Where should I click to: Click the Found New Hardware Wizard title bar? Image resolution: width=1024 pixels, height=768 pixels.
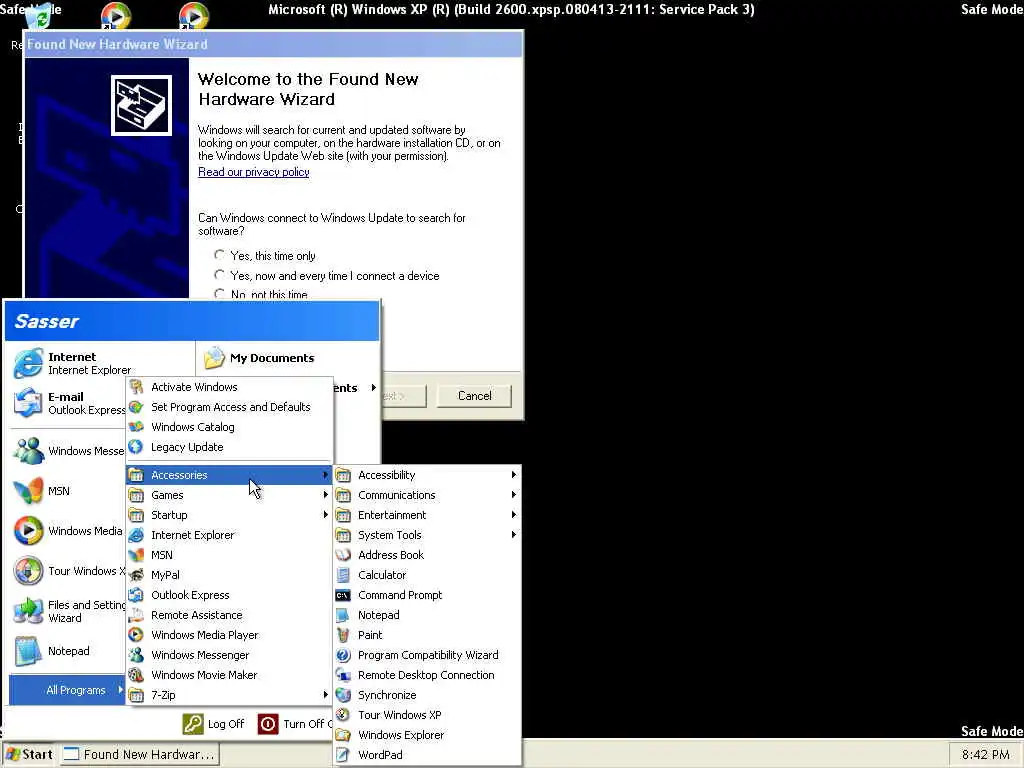coord(273,44)
